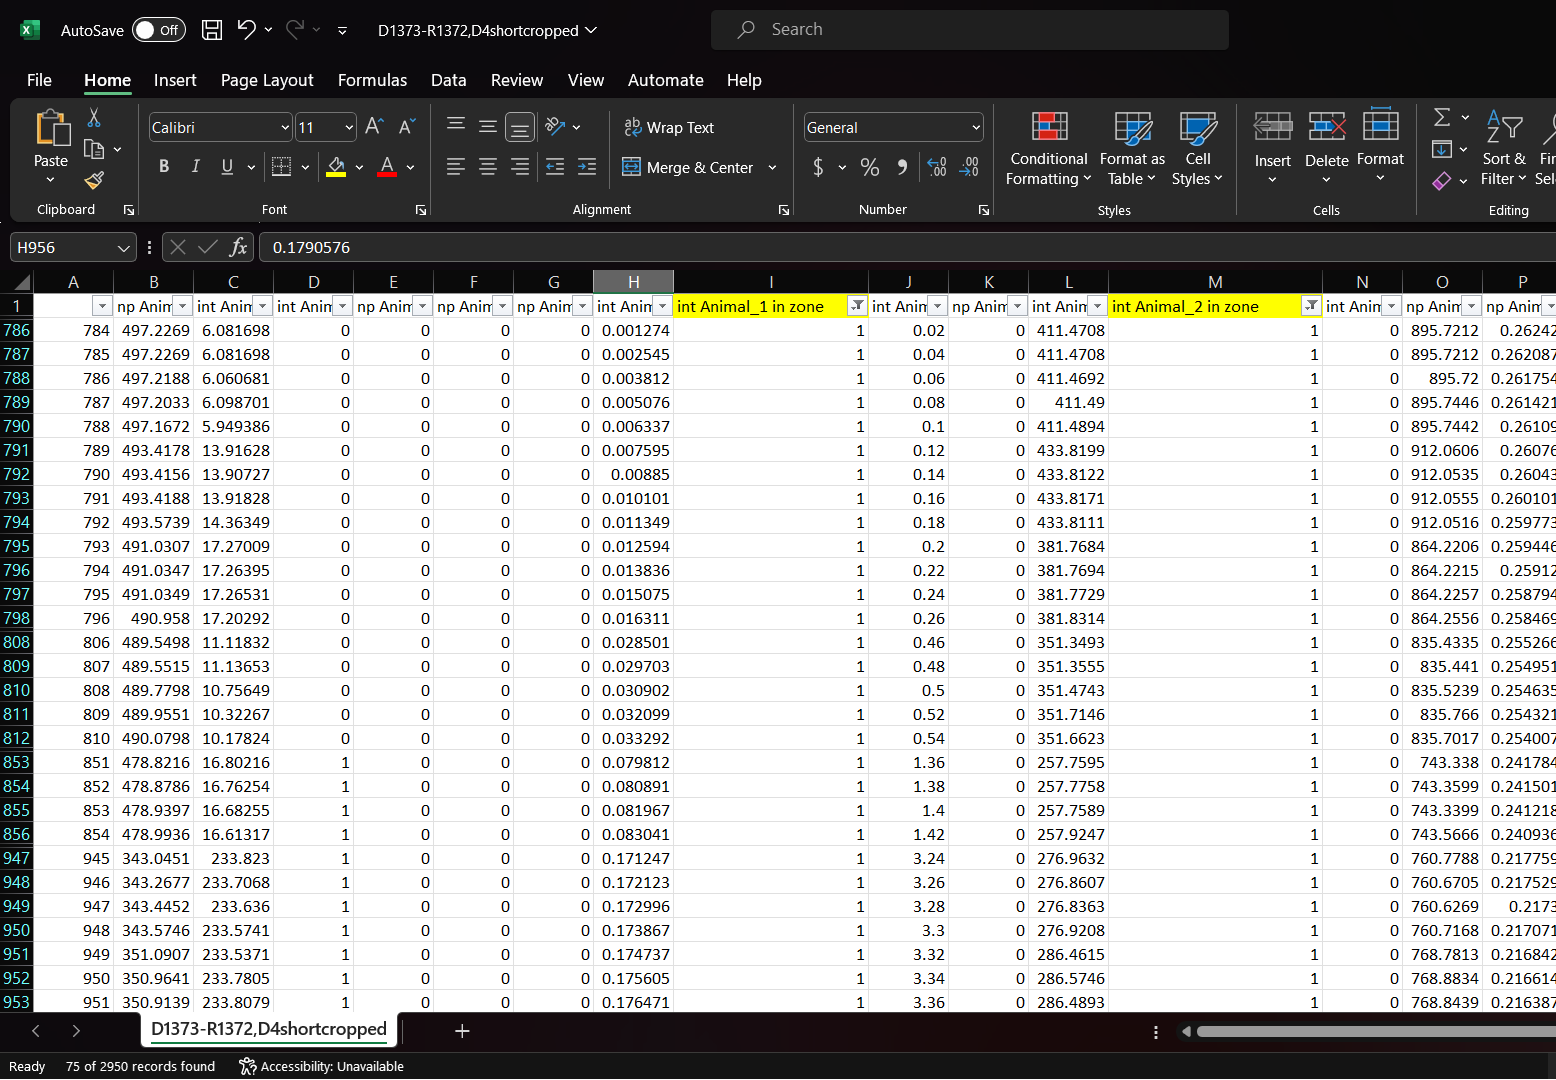The image size is (1556, 1080).
Task: Switch to the Formulas tab
Action: tap(372, 80)
